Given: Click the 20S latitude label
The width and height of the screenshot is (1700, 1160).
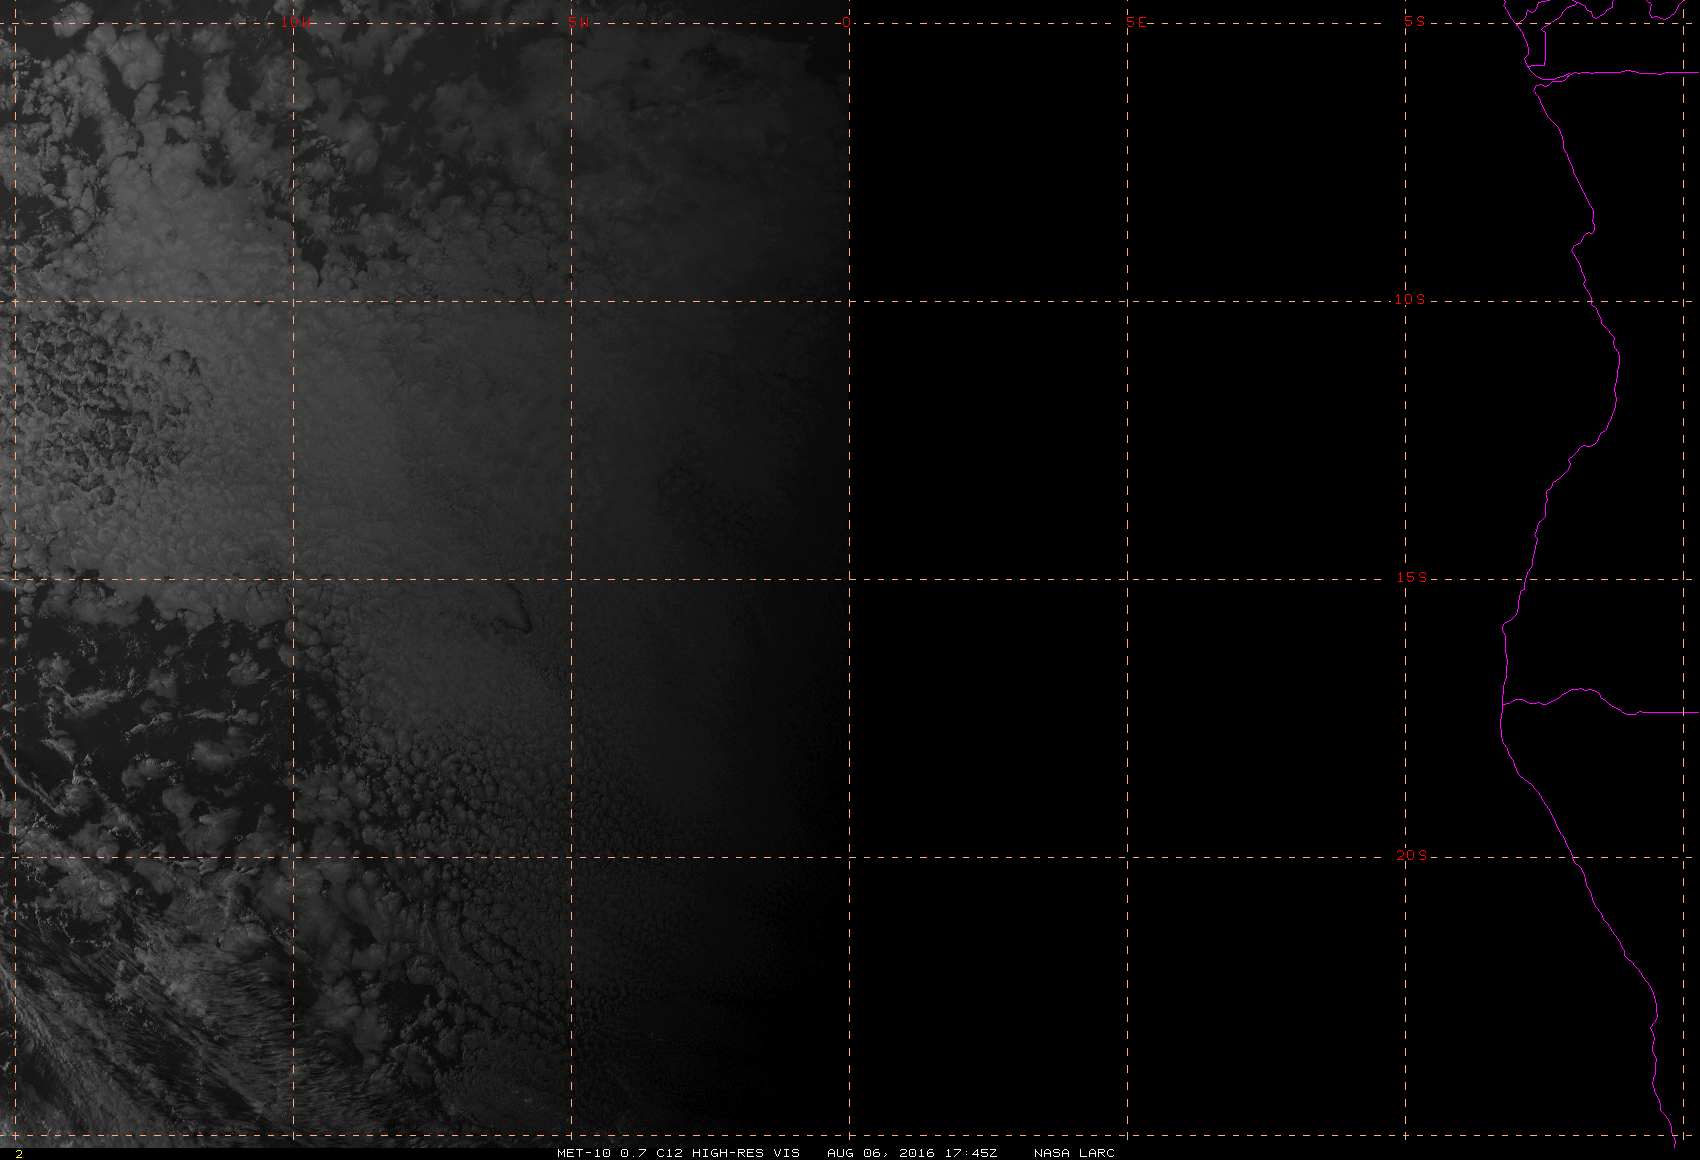Looking at the screenshot, I should 1411,855.
